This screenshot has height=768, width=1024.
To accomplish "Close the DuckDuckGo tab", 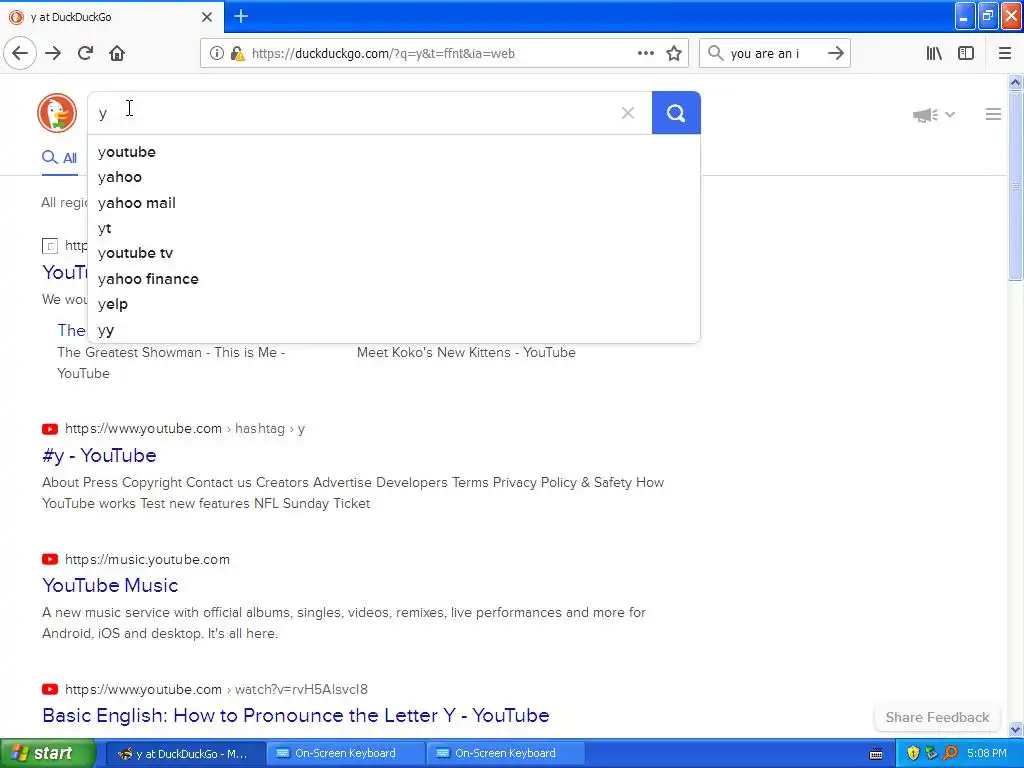I will point(206,17).
